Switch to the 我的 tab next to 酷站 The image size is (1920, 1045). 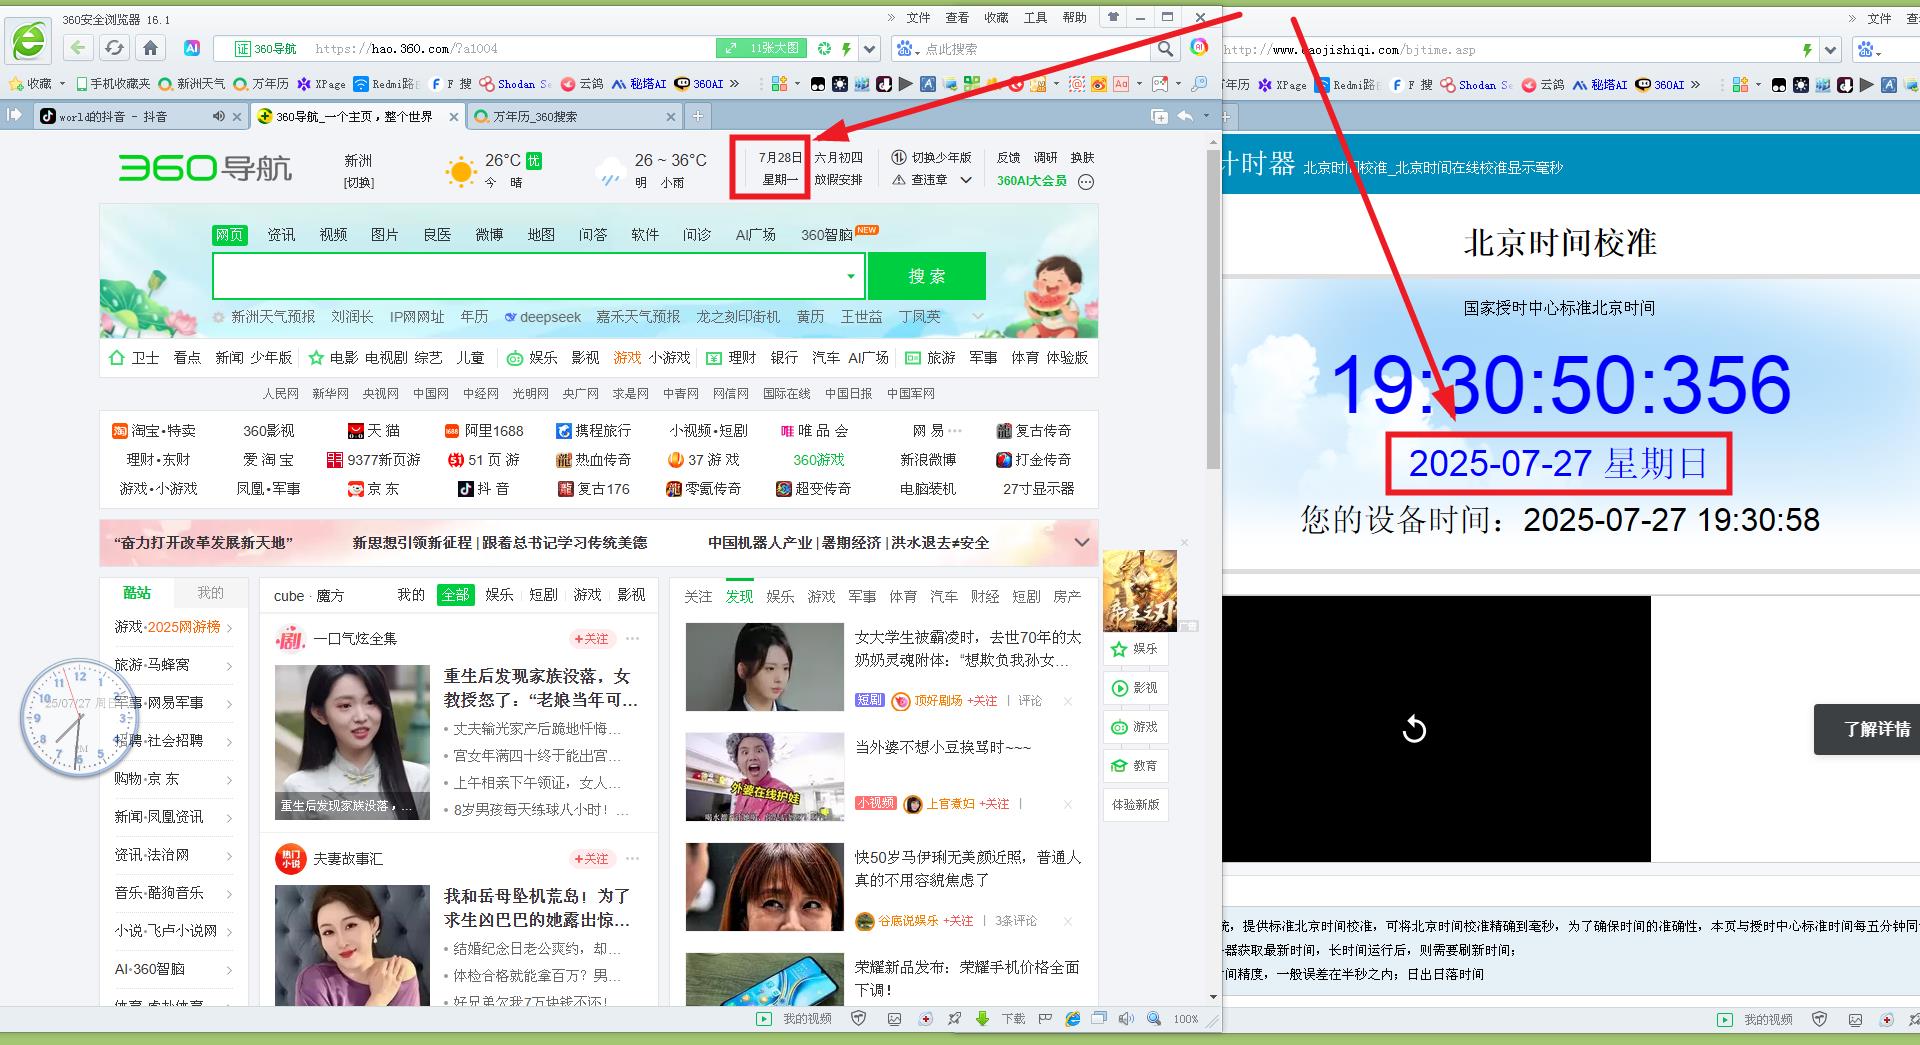click(x=210, y=593)
